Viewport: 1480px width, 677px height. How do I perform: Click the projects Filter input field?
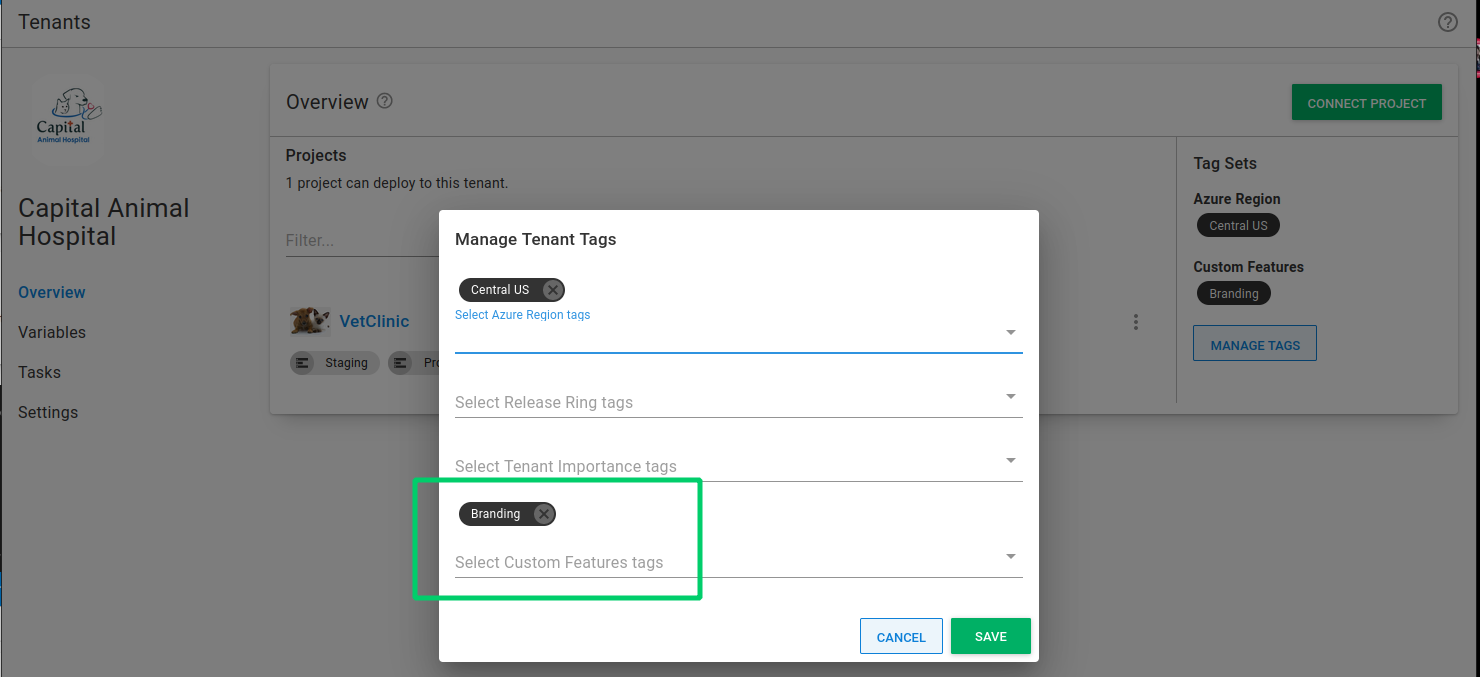click(360, 241)
